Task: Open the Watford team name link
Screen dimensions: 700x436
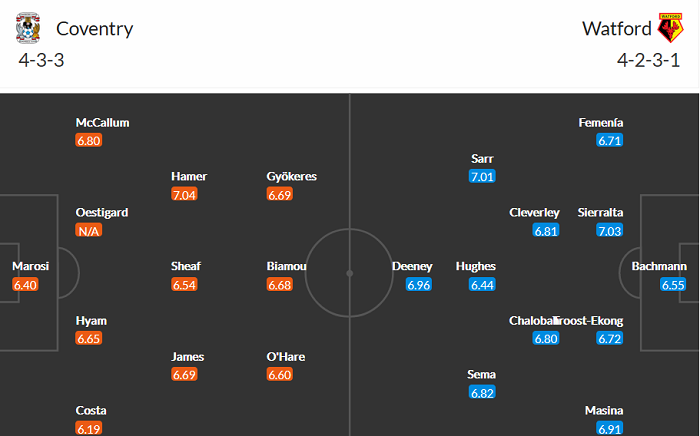Action: click(x=614, y=28)
